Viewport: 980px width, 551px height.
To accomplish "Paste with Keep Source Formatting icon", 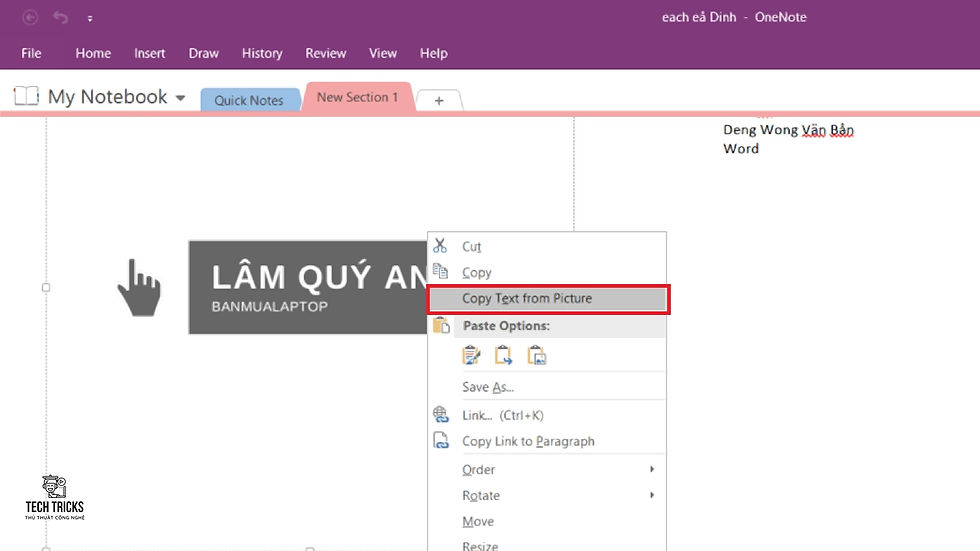I will pyautogui.click(x=471, y=355).
